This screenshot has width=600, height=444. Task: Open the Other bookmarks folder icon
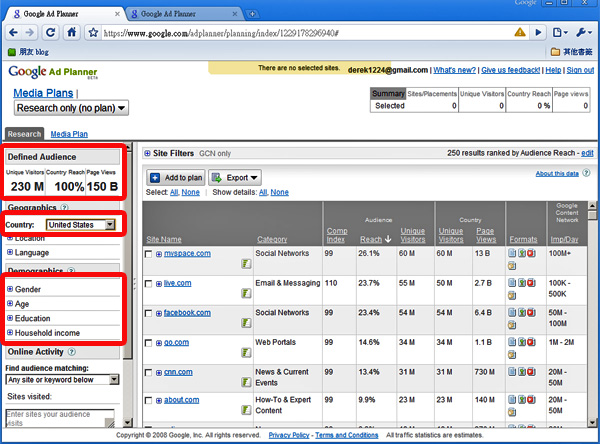point(555,52)
